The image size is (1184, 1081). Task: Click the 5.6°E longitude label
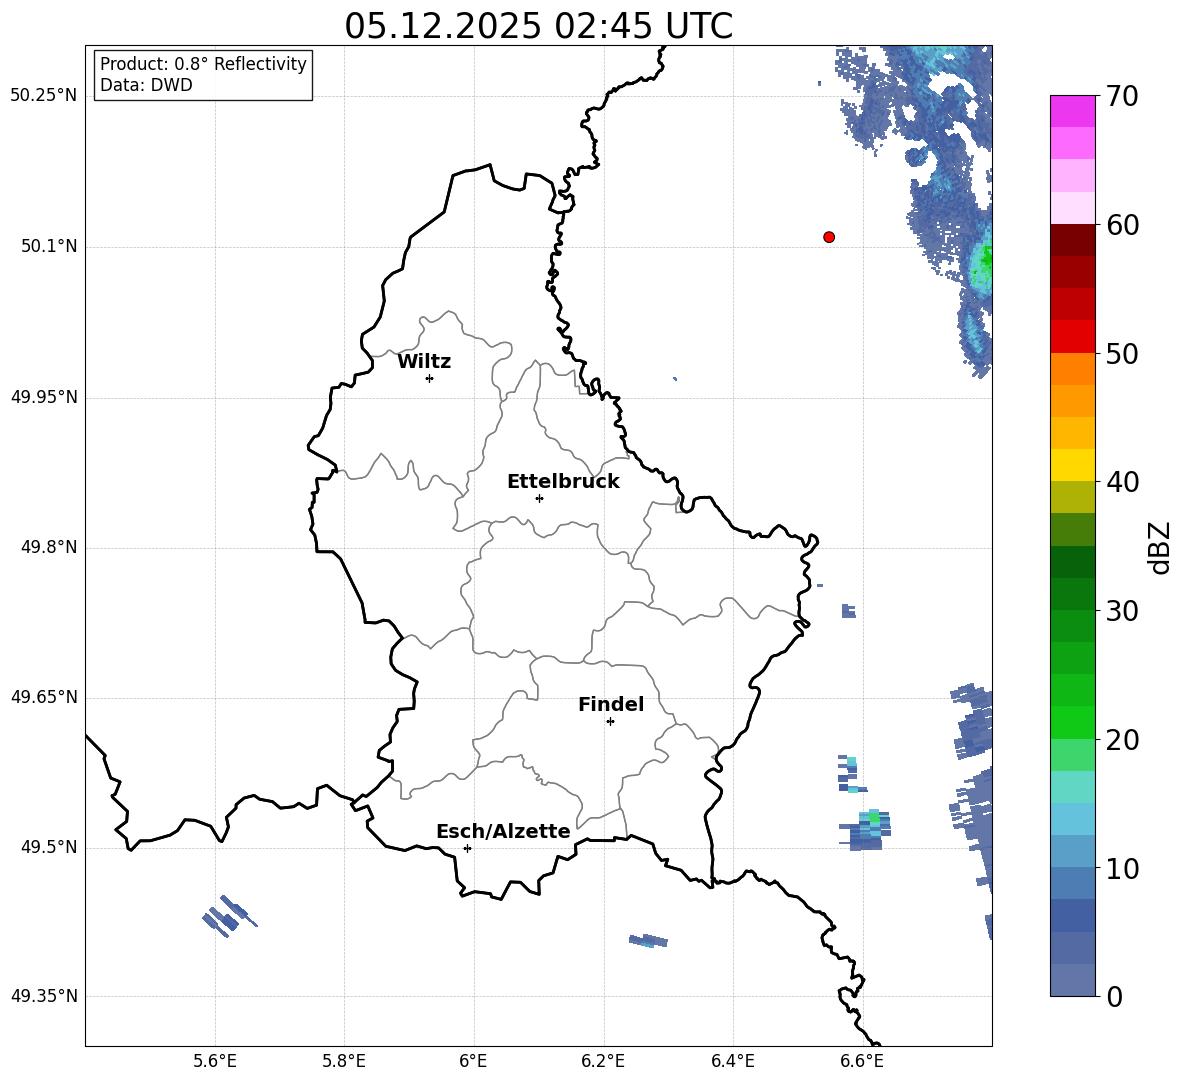point(215,1061)
